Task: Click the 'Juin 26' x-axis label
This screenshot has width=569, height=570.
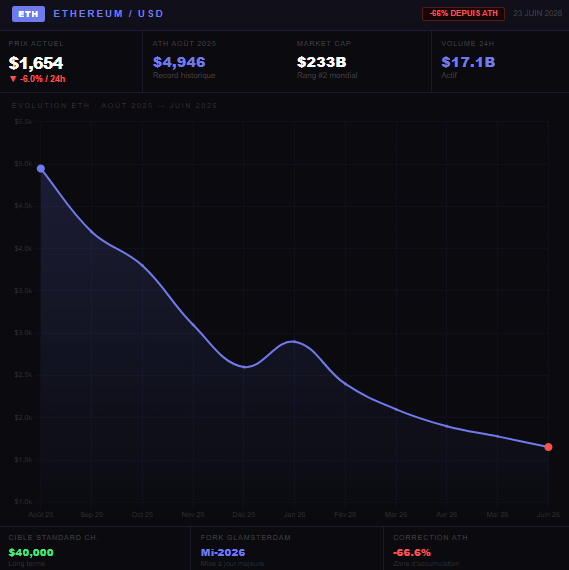Action: (x=548, y=515)
